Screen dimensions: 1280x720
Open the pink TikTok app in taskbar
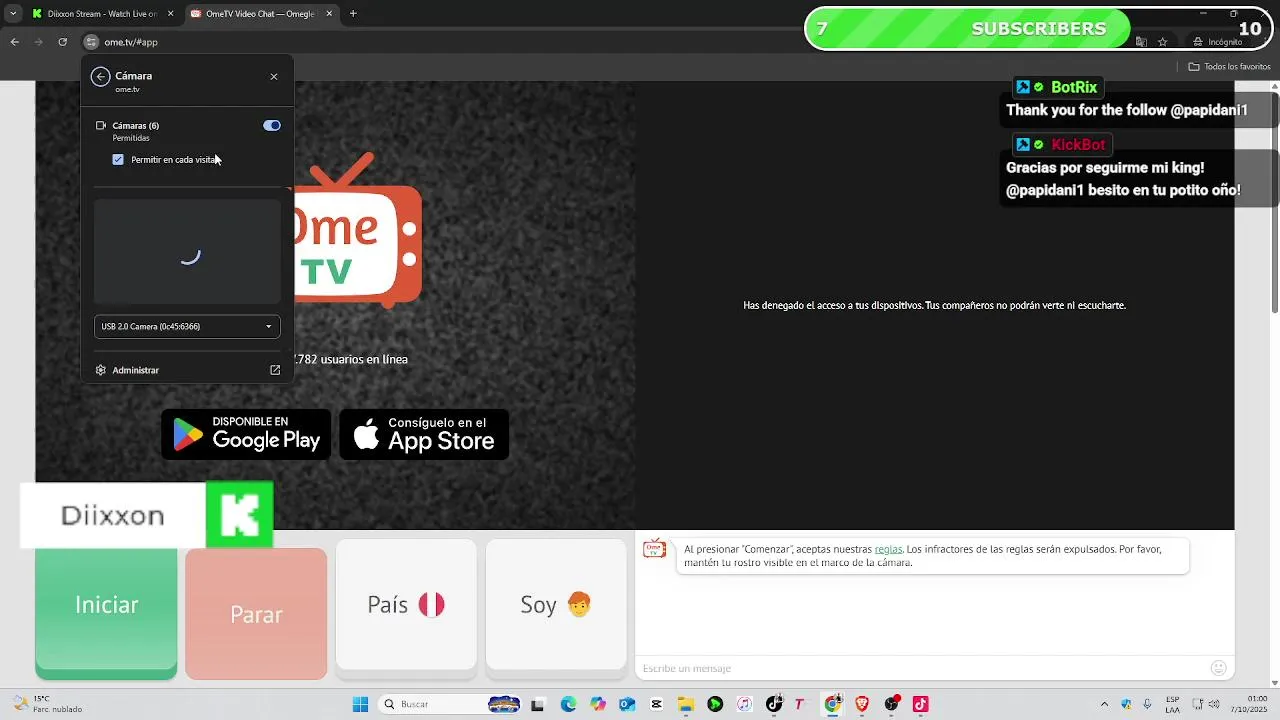[921, 705]
